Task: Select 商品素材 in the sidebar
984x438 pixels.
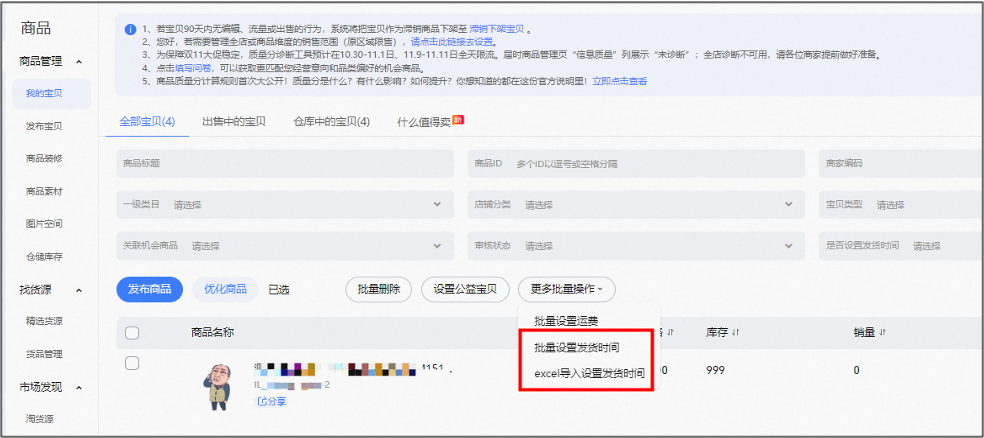Action: tap(44, 191)
